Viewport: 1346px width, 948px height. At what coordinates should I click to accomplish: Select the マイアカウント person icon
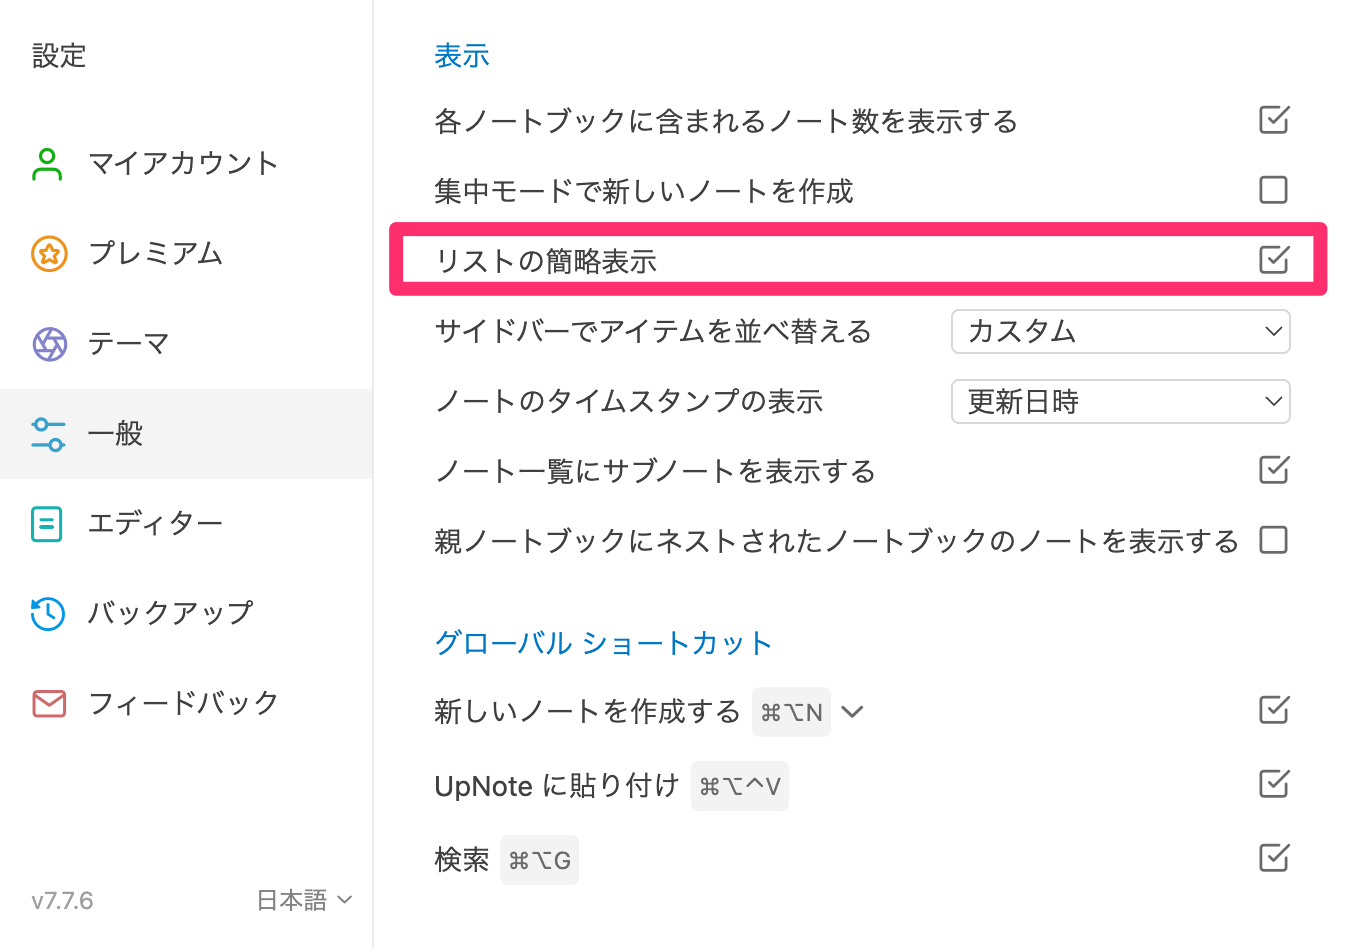coord(47,162)
